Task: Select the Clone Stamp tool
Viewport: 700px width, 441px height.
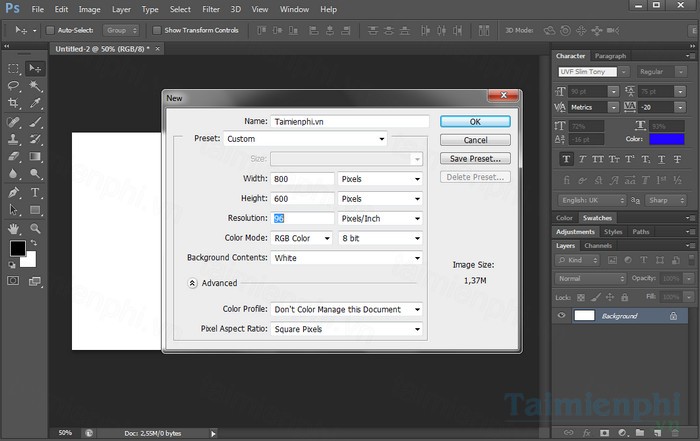Action: [x=13, y=139]
